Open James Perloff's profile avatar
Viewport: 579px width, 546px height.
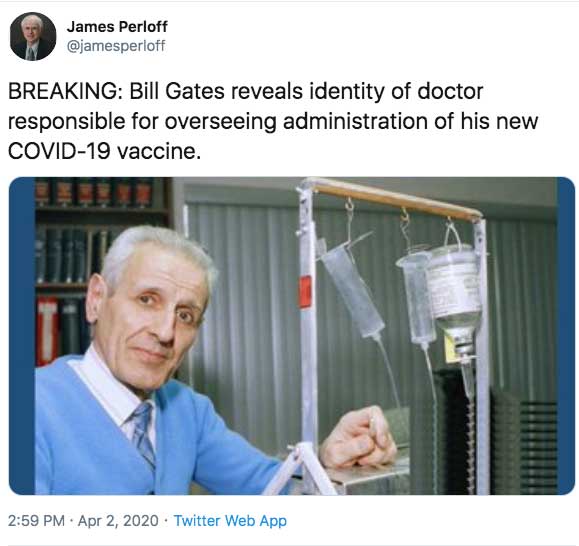(x=33, y=36)
